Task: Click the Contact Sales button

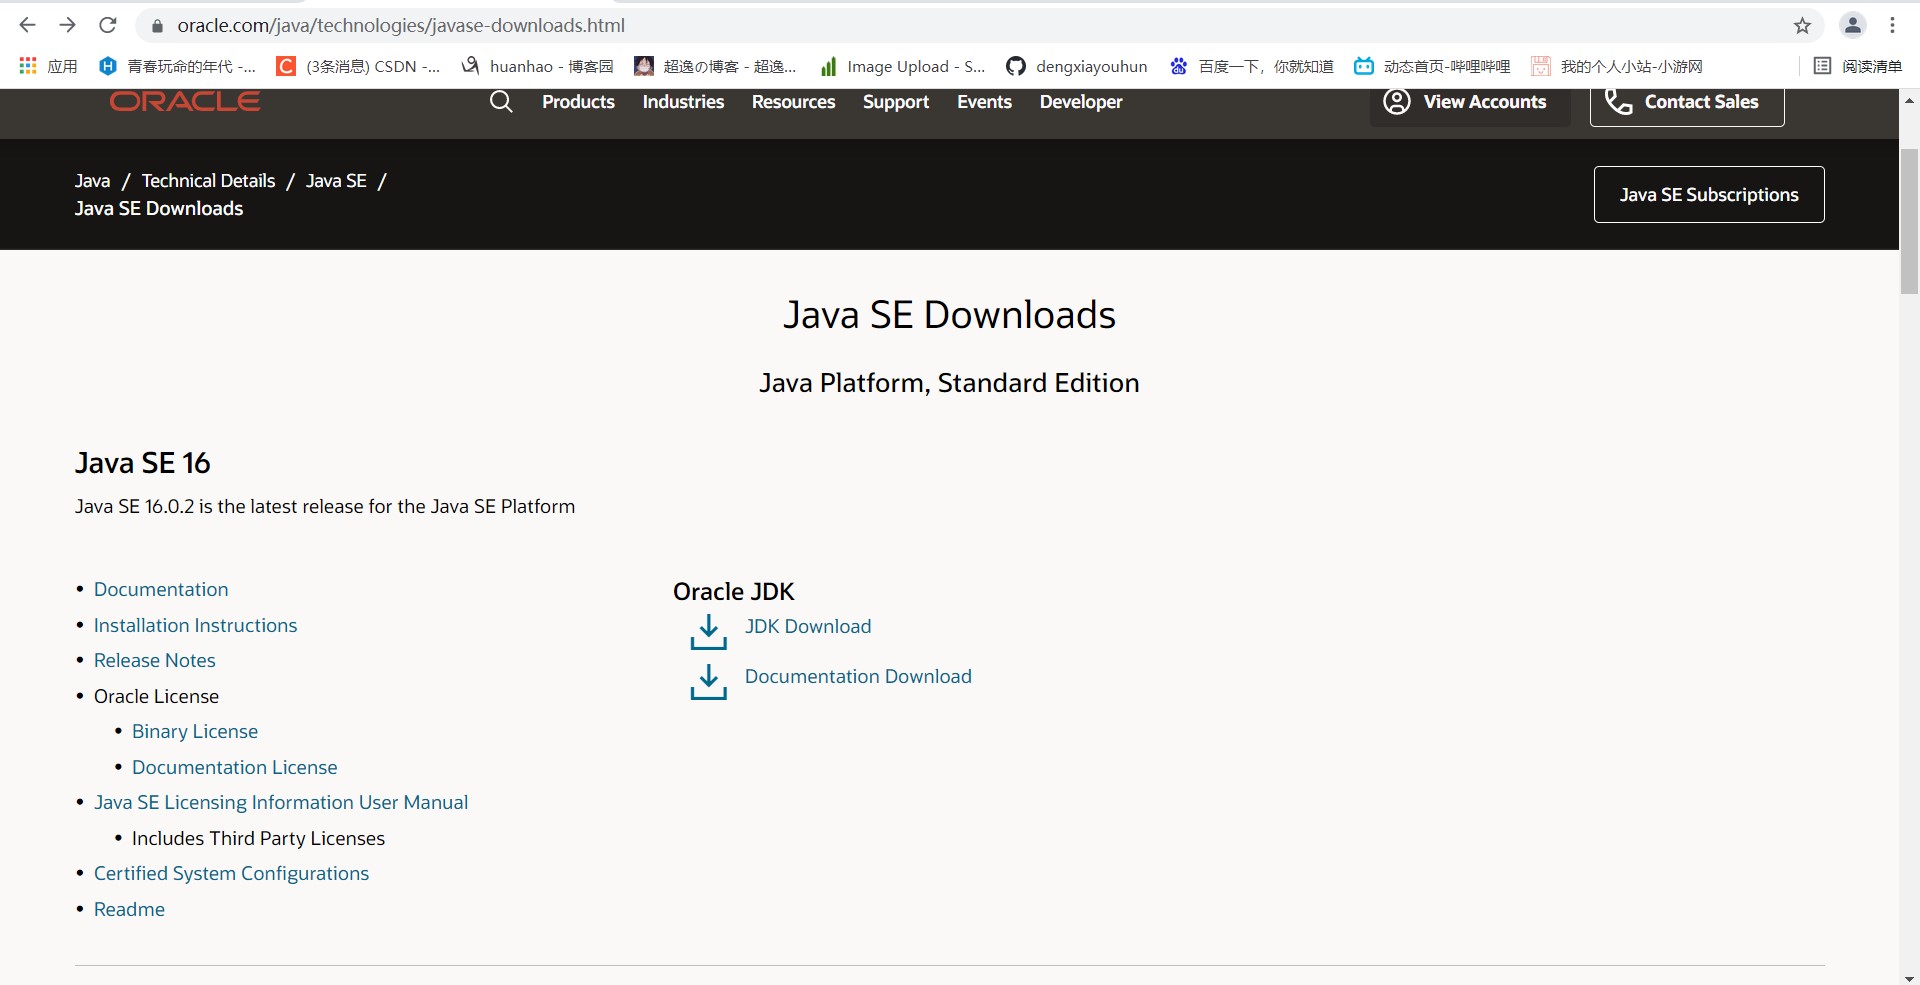Action: coord(1687,104)
